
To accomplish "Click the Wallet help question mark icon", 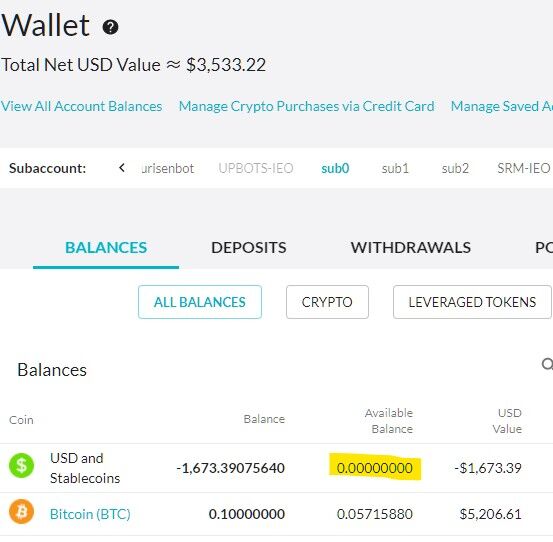I will click(x=110, y=27).
